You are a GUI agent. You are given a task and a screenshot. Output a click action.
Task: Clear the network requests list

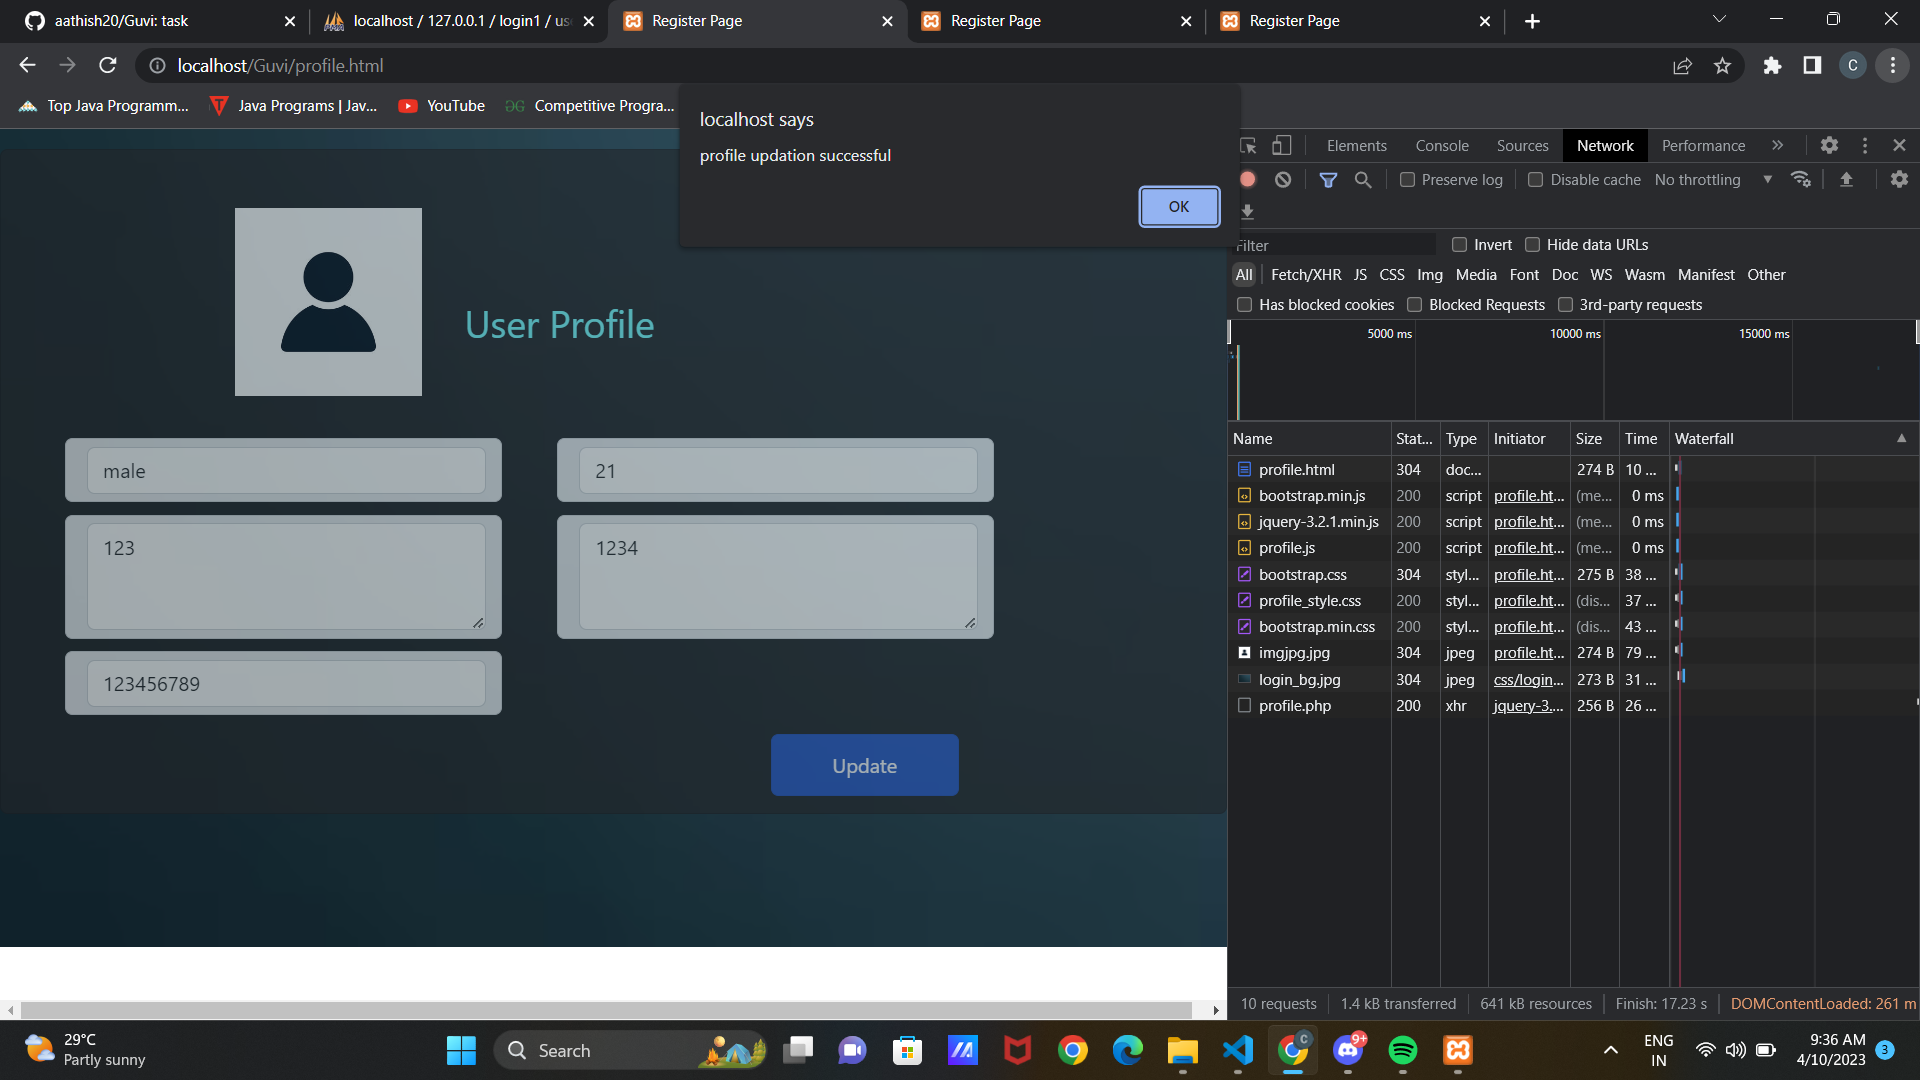[1283, 179]
